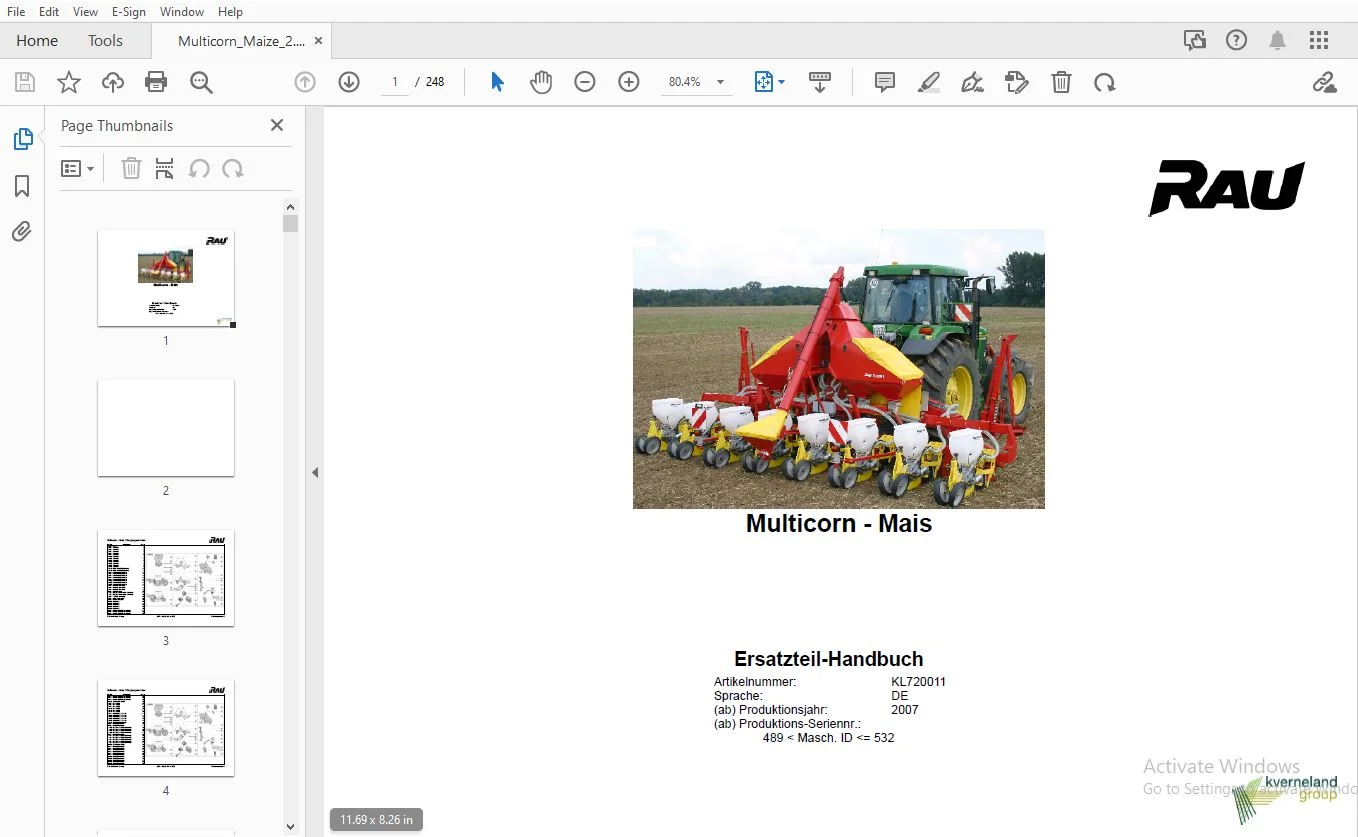Screen dimensions: 1358x837
Task: Open the Page Thumbnails navigation pane icon
Action: pos(23,139)
